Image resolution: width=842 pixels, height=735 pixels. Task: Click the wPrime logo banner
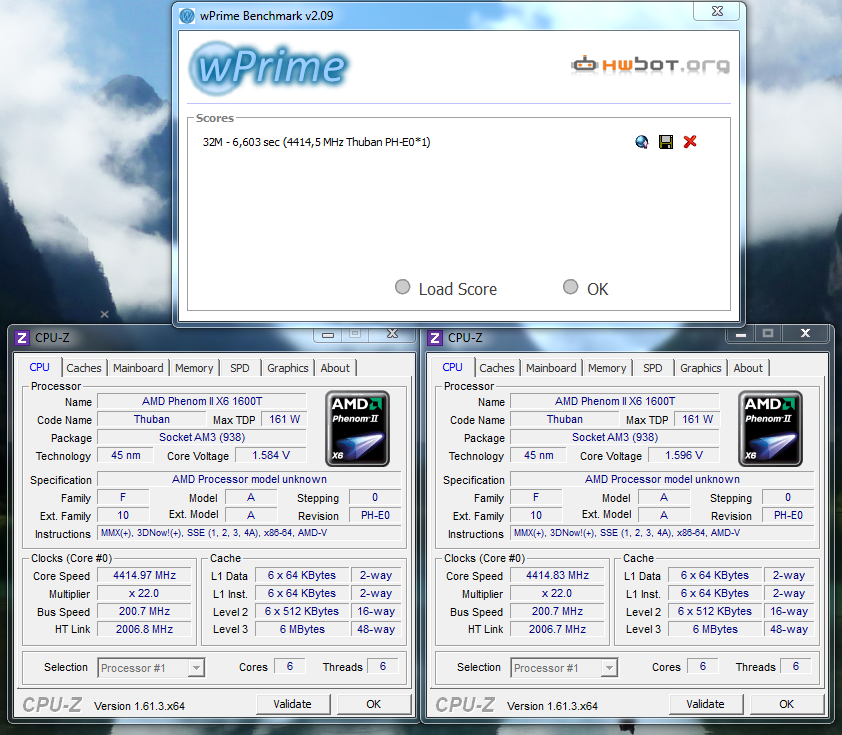tap(268, 68)
